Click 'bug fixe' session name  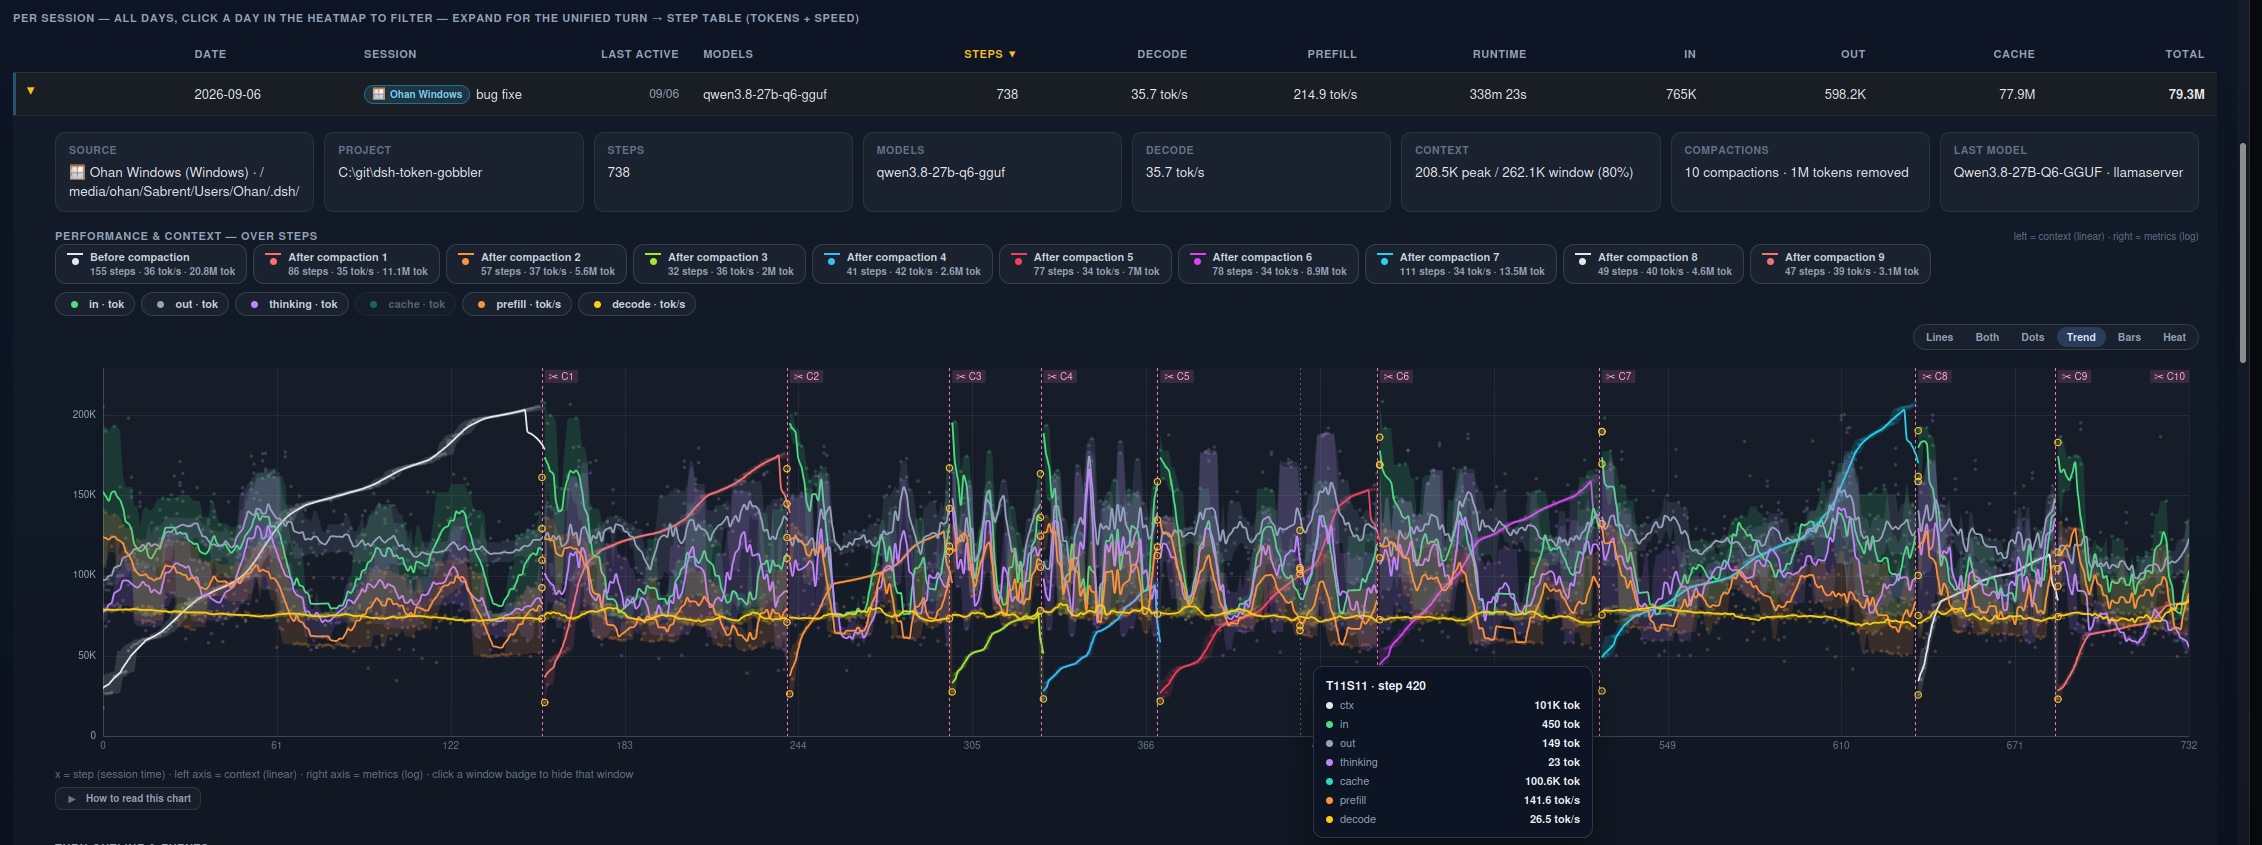[499, 94]
